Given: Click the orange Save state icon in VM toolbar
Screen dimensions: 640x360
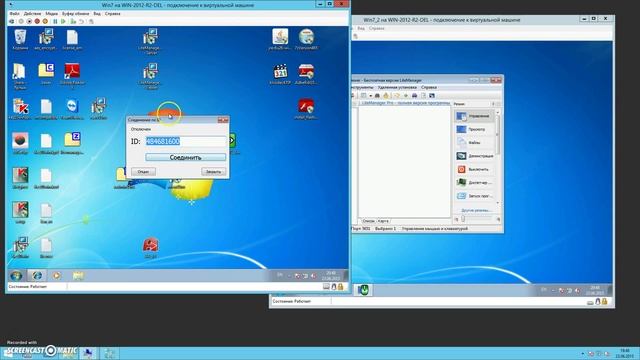Looking at the screenshot, I should [45, 21].
